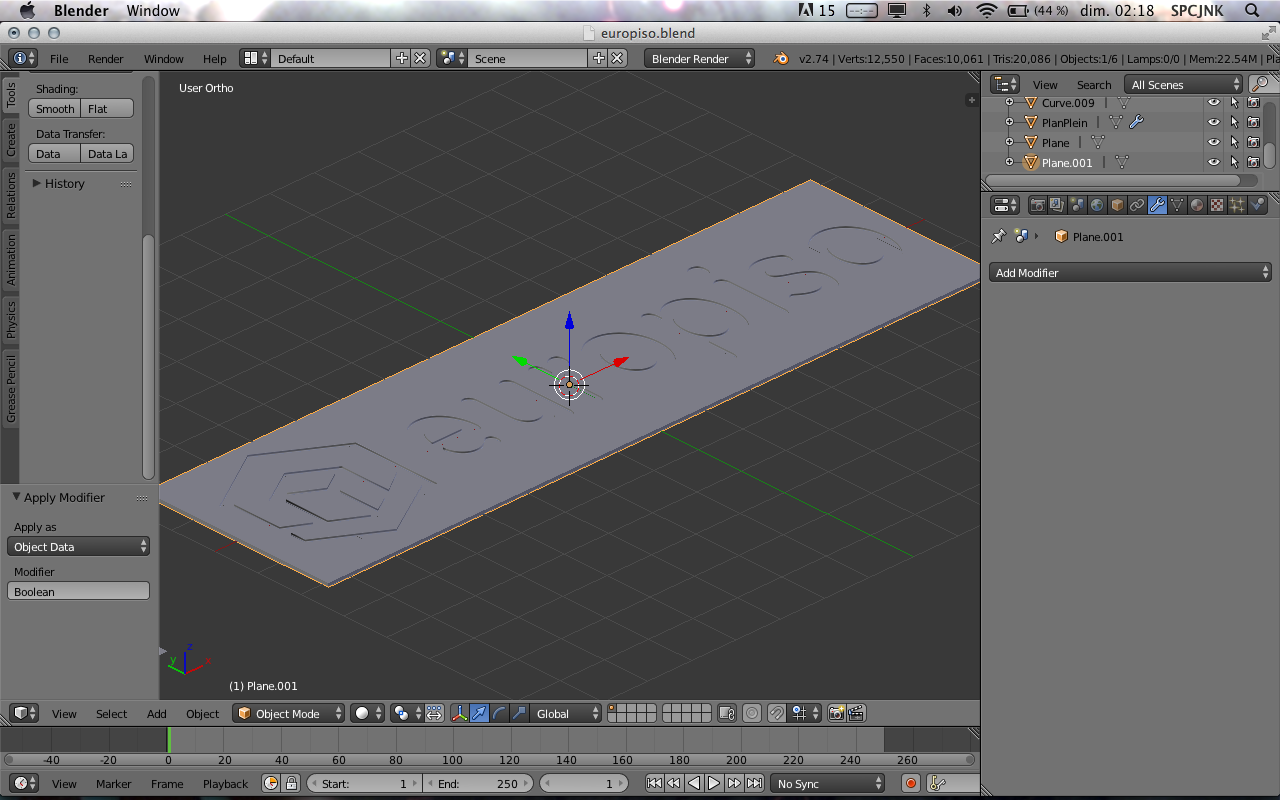Toggle auto keyframe record button in timeline
The image size is (1280, 800).
(x=910, y=784)
